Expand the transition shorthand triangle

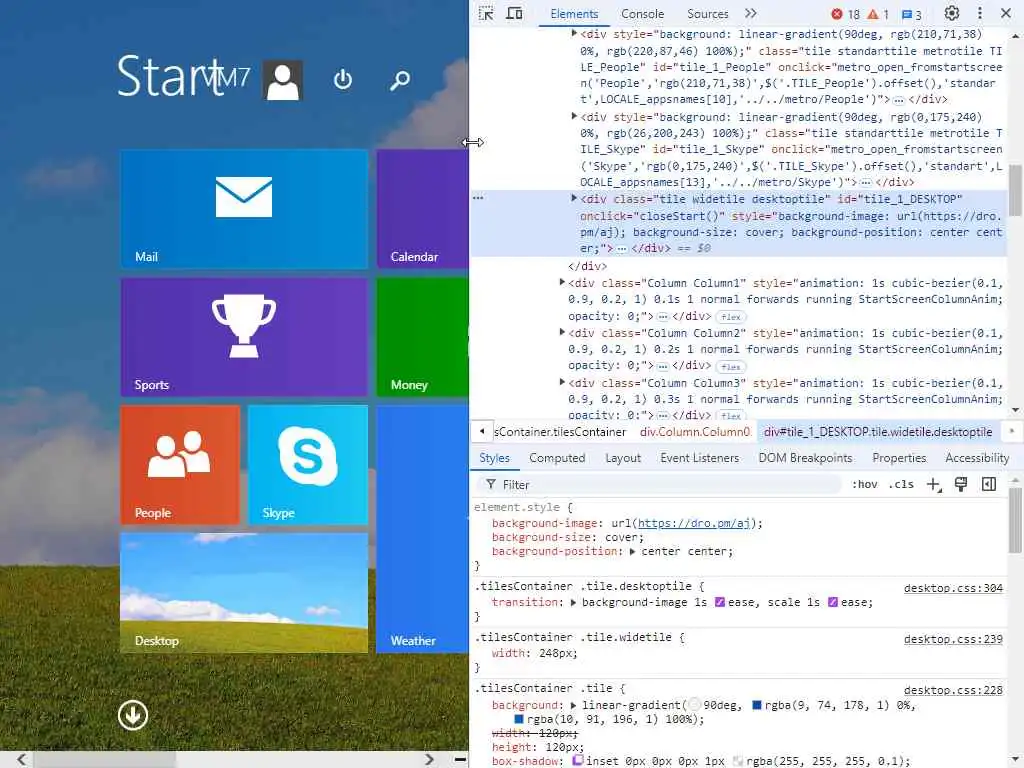[573, 603]
